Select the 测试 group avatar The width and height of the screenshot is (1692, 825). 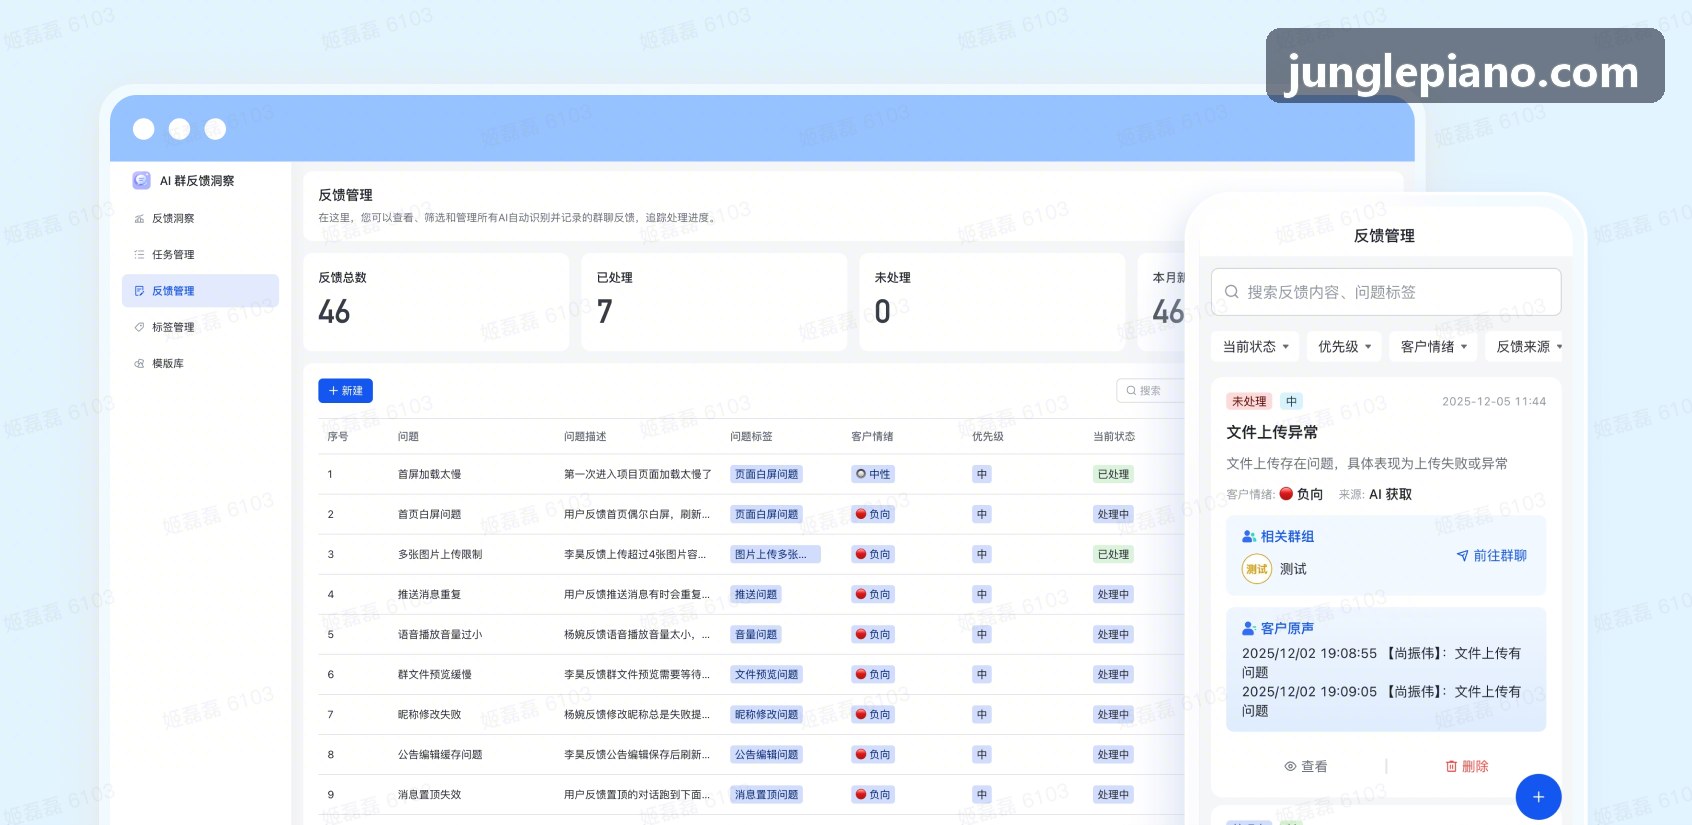1257,569
